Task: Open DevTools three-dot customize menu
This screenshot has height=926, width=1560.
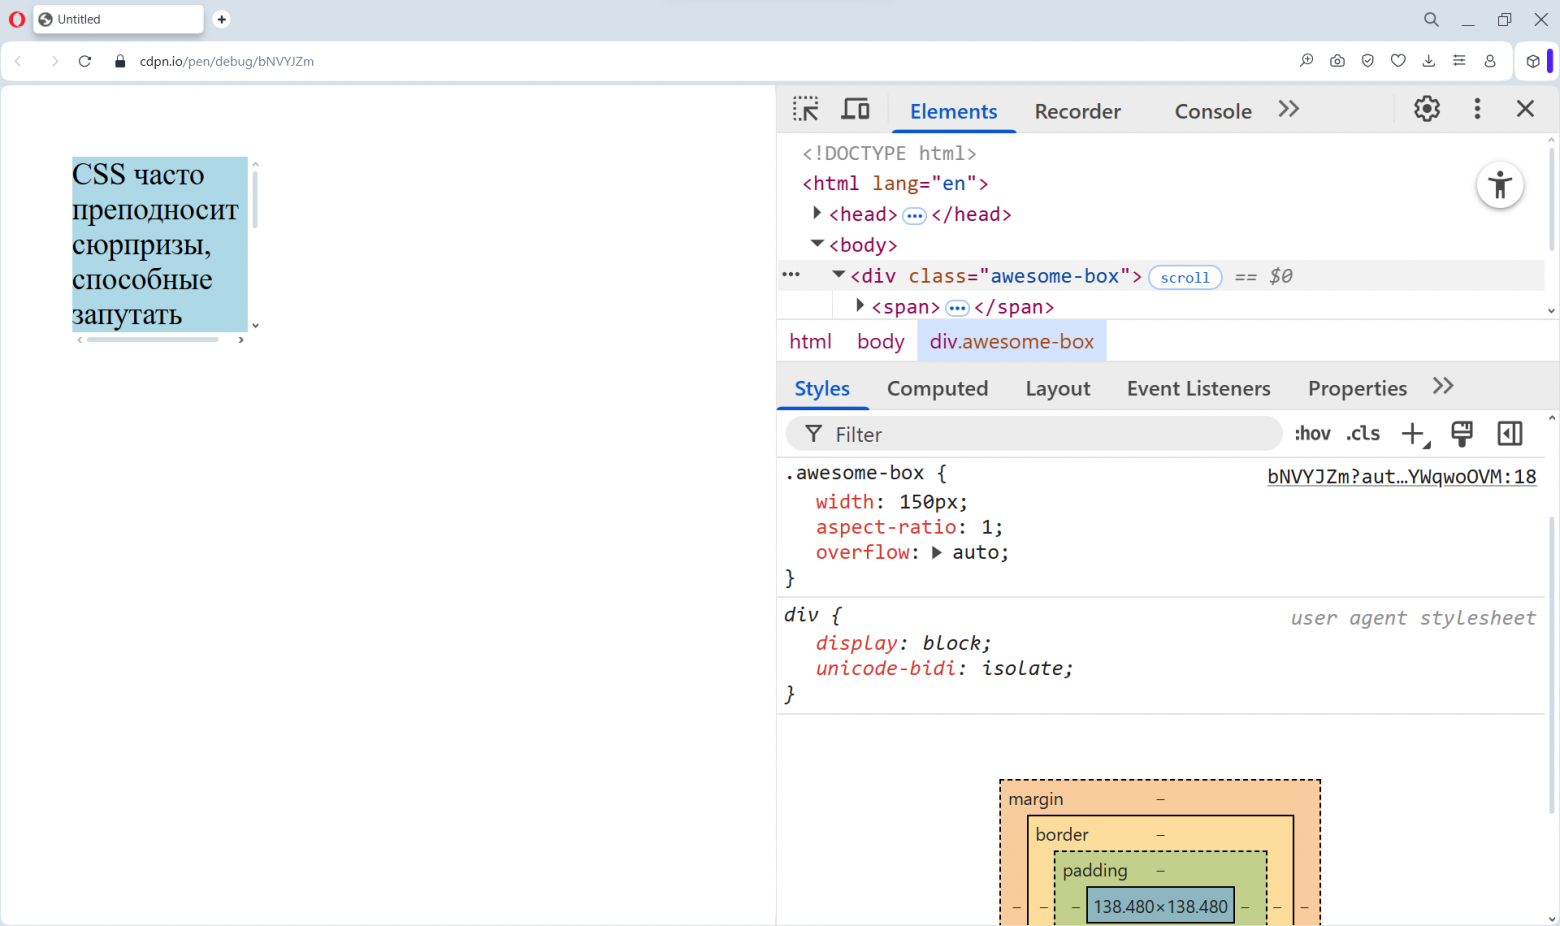Action: click(1477, 109)
